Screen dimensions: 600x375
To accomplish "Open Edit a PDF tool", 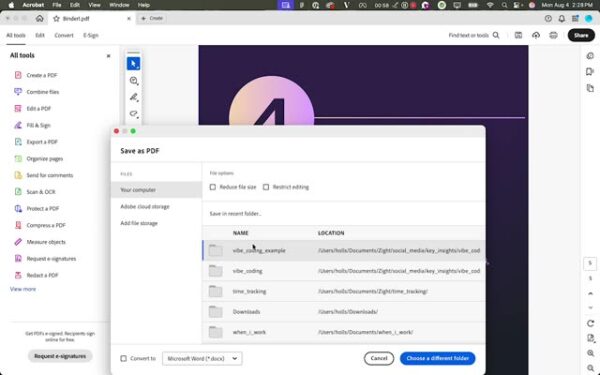I will pos(33,109).
